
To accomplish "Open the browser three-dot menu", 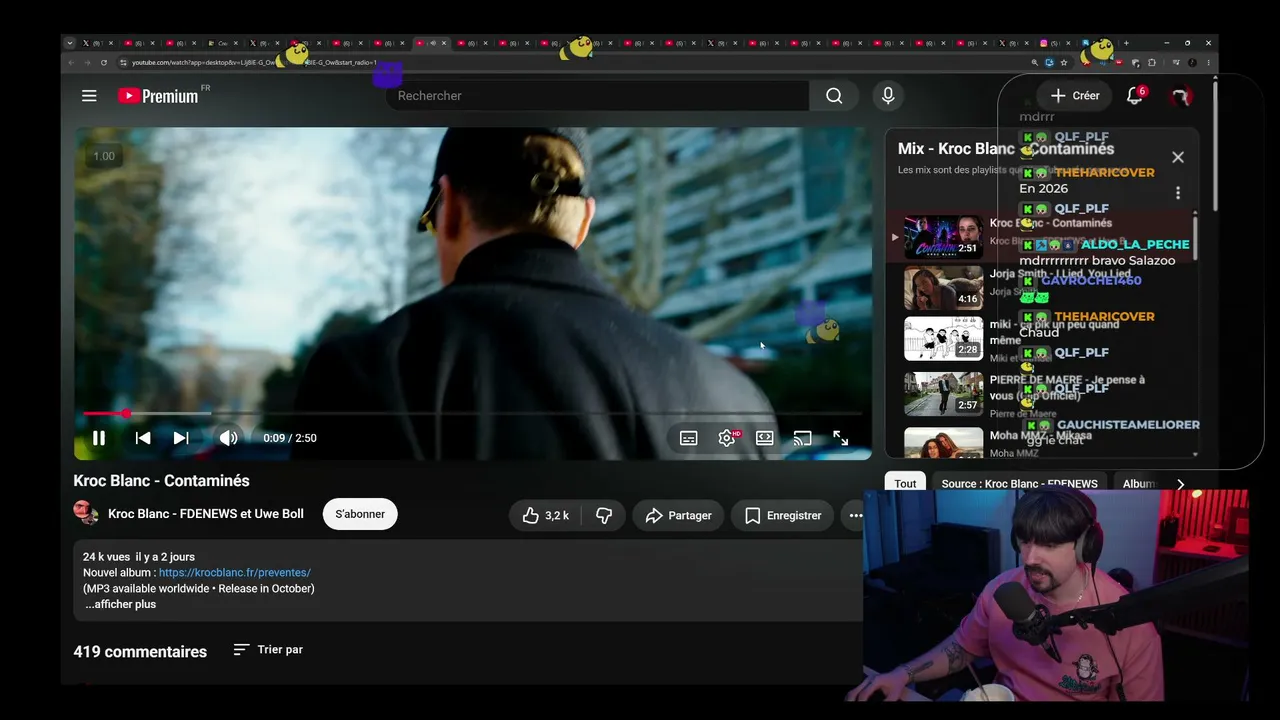I will point(1209,62).
